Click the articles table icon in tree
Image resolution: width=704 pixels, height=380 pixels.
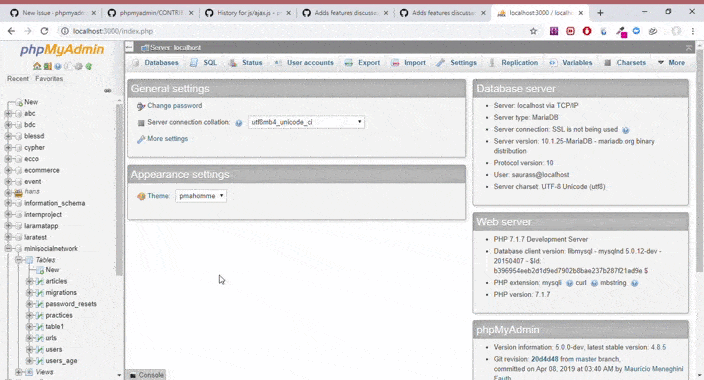(40, 282)
